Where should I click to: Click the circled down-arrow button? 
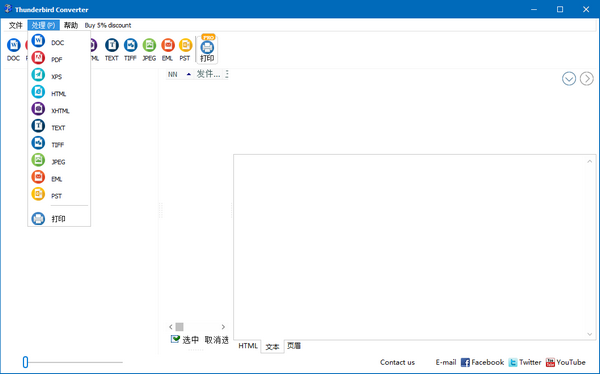coord(569,78)
